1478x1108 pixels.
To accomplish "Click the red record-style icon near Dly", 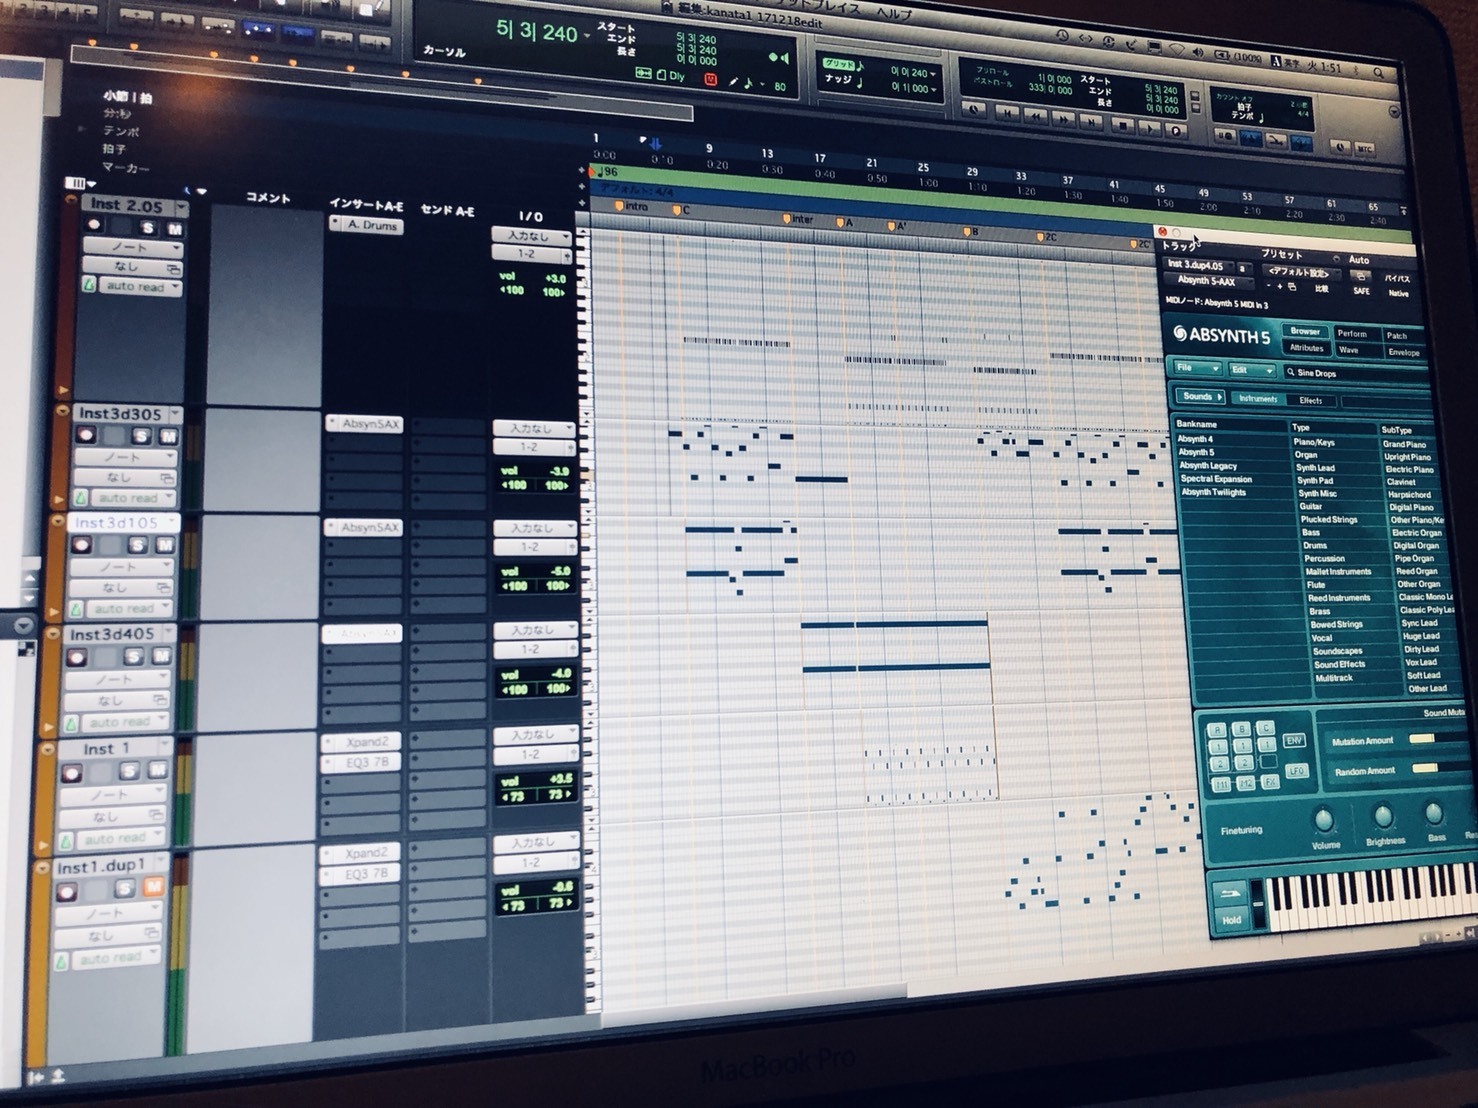I will point(711,78).
